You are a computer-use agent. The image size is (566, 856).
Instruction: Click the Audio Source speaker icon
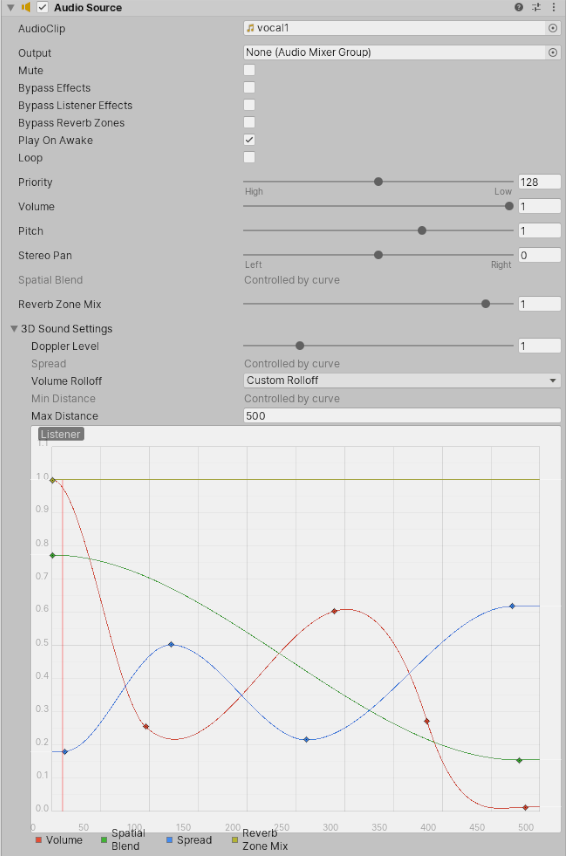point(26,8)
